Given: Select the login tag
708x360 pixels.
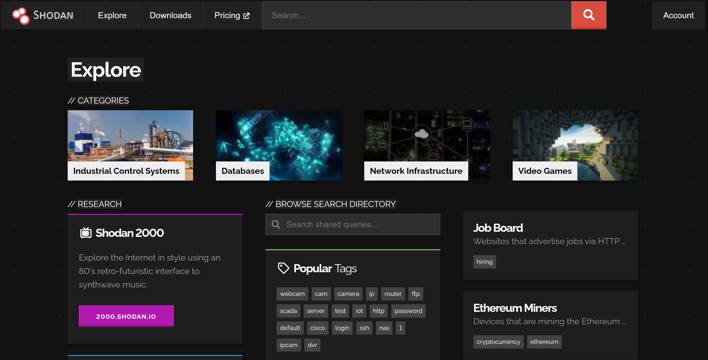Looking at the screenshot, I should tap(342, 328).
